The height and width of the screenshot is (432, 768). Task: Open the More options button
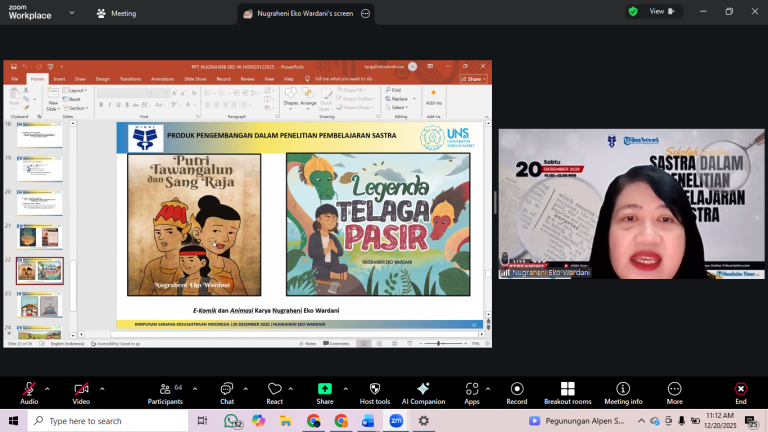click(x=675, y=389)
